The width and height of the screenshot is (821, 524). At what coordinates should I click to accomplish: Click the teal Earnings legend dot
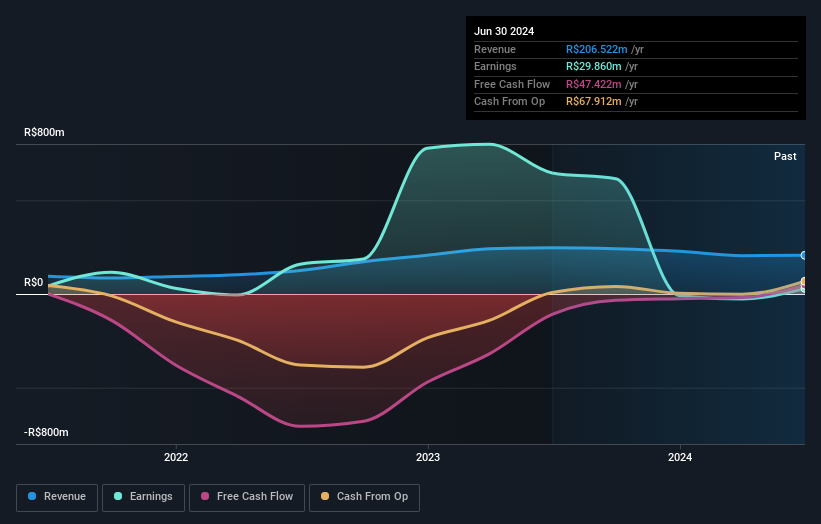(x=118, y=496)
